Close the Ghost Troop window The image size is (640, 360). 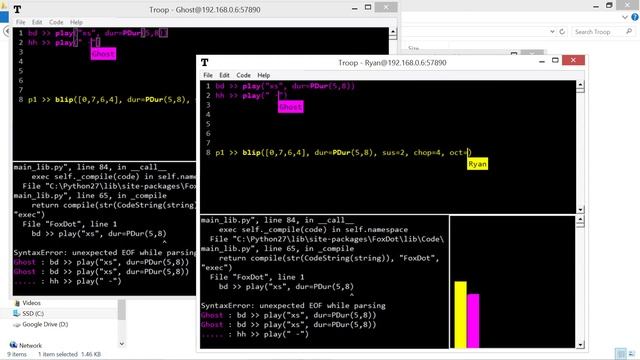pyautogui.click(x=386, y=7)
